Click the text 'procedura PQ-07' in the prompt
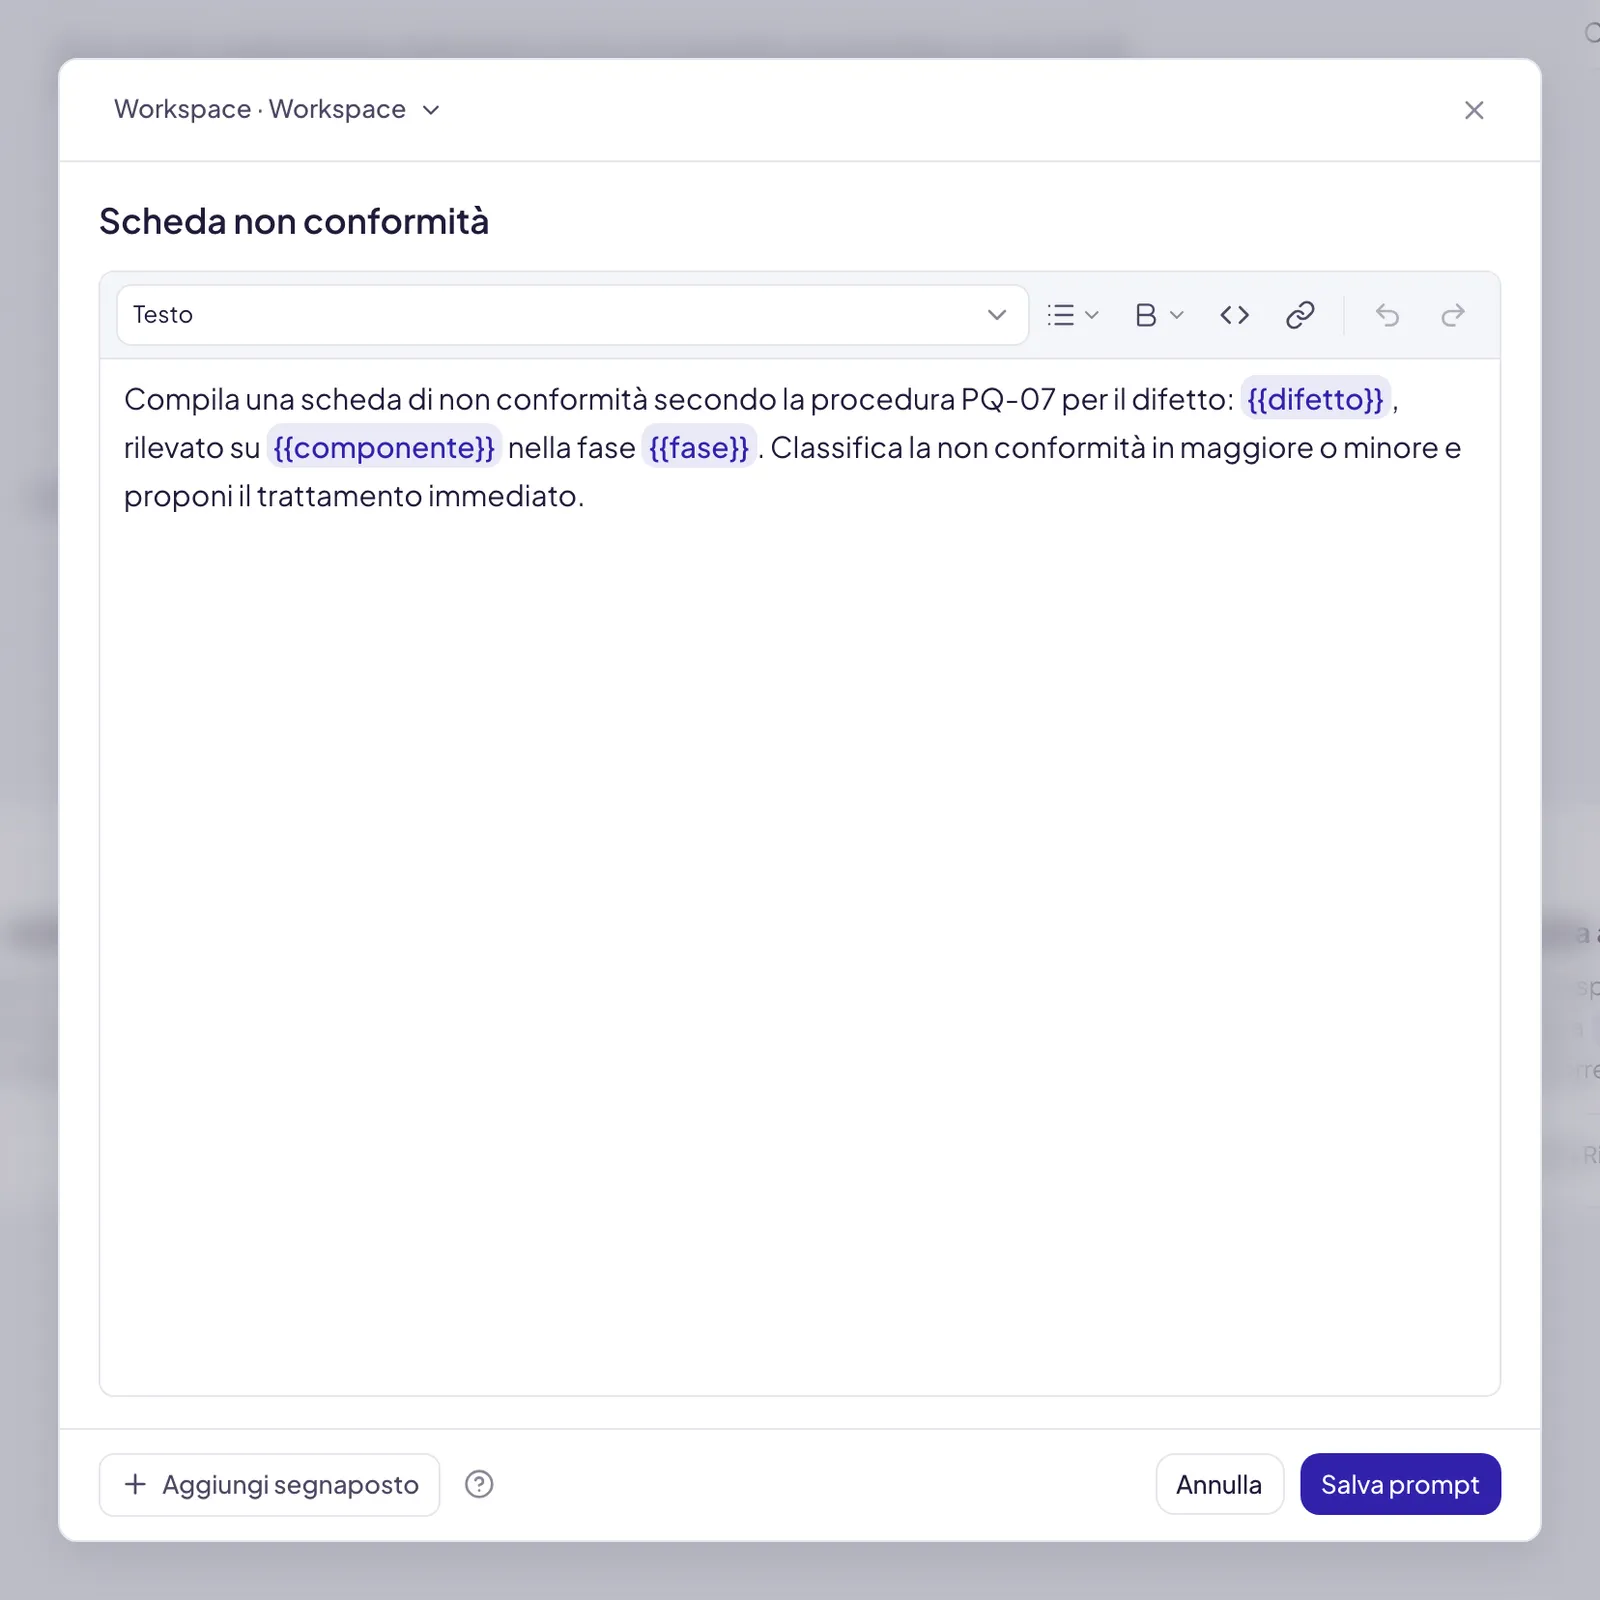 (932, 399)
